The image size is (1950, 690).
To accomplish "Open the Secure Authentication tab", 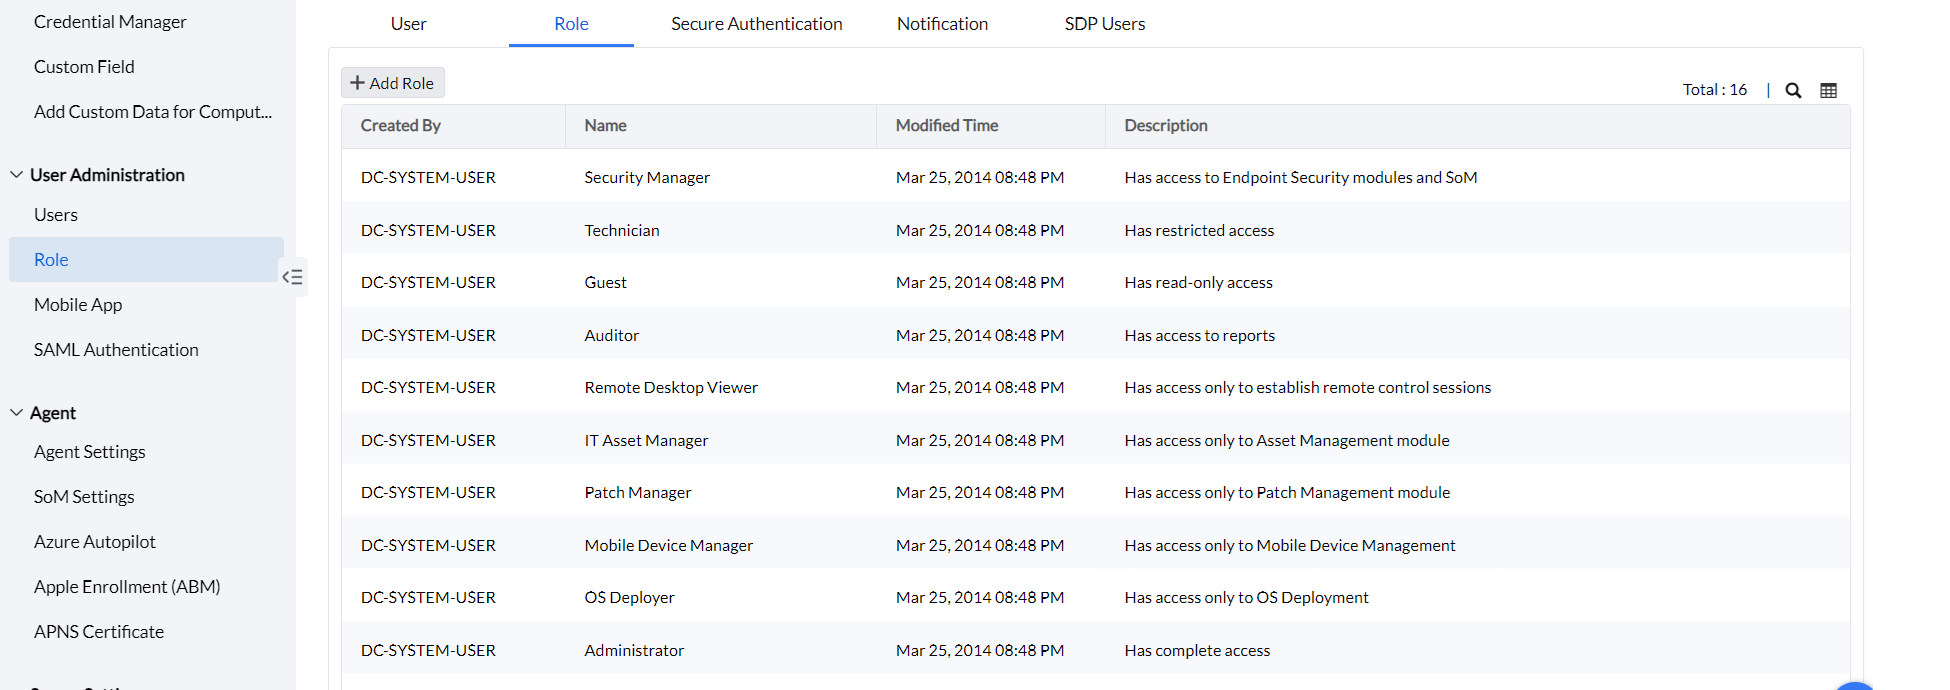I will click(x=756, y=24).
